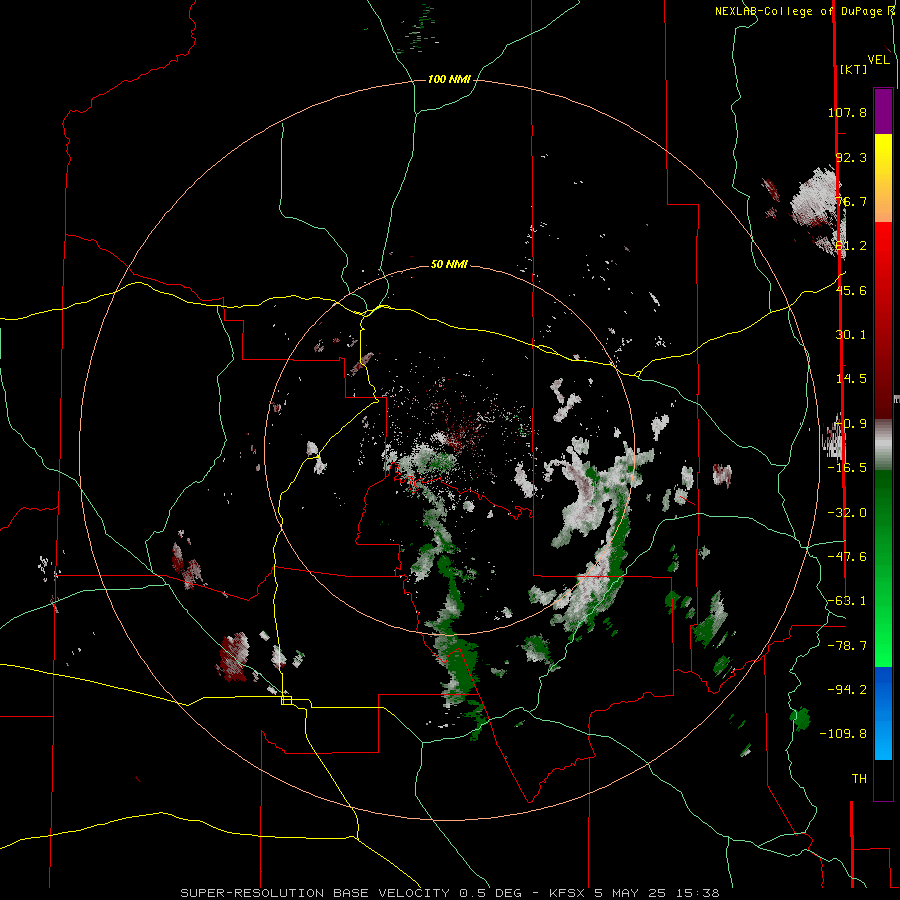Click the -32.0 velocity scale value
This screenshot has width=900, height=900.
(847, 513)
